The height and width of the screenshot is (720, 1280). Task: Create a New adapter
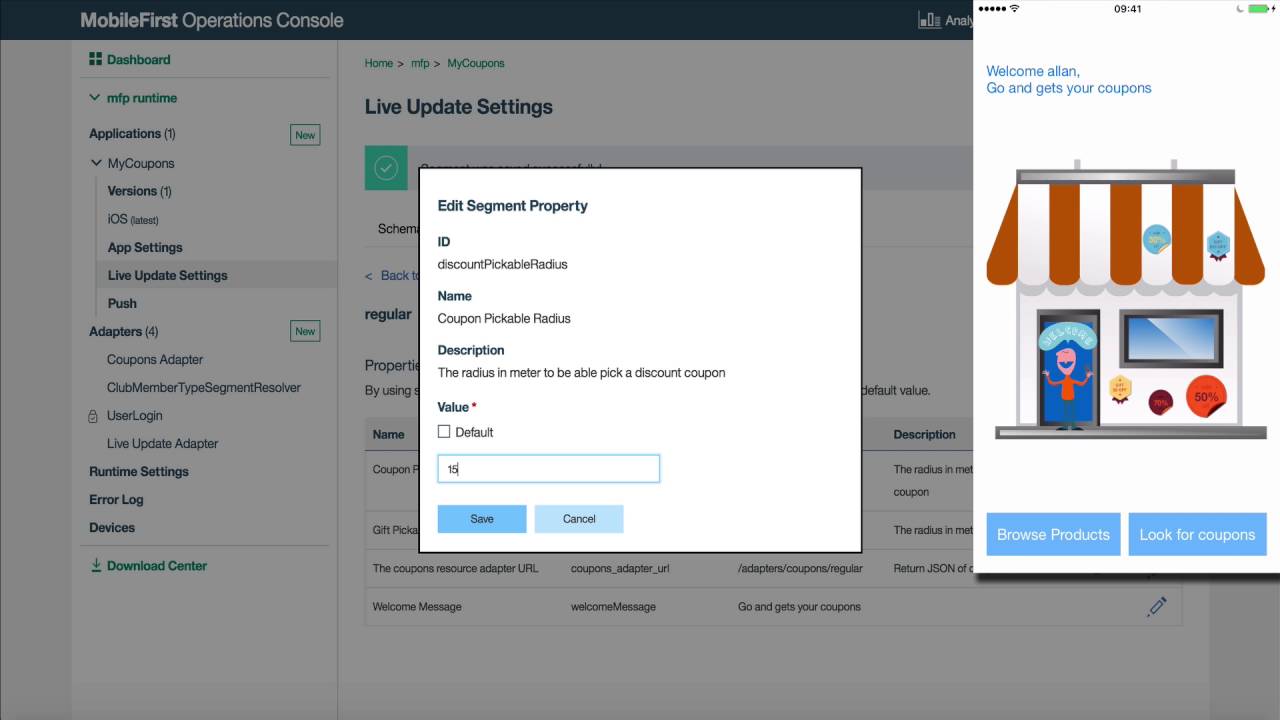click(x=305, y=331)
